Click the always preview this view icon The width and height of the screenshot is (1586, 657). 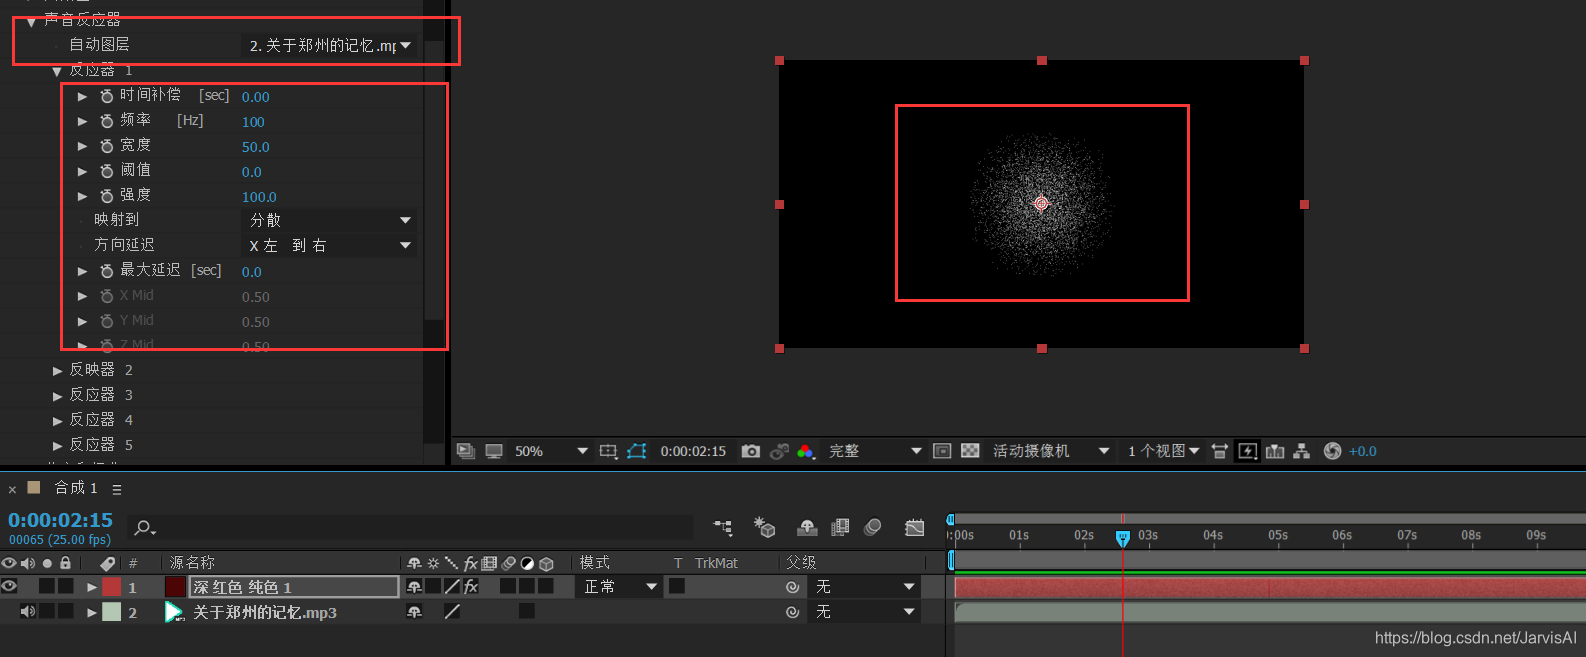click(465, 451)
